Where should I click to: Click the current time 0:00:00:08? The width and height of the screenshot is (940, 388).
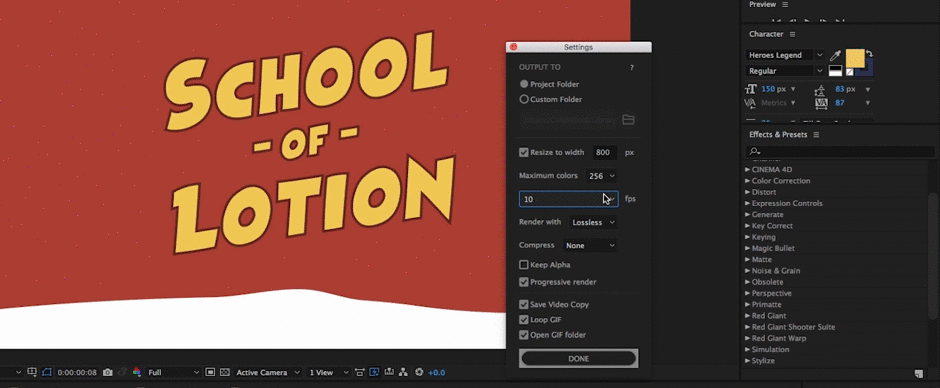(77, 372)
